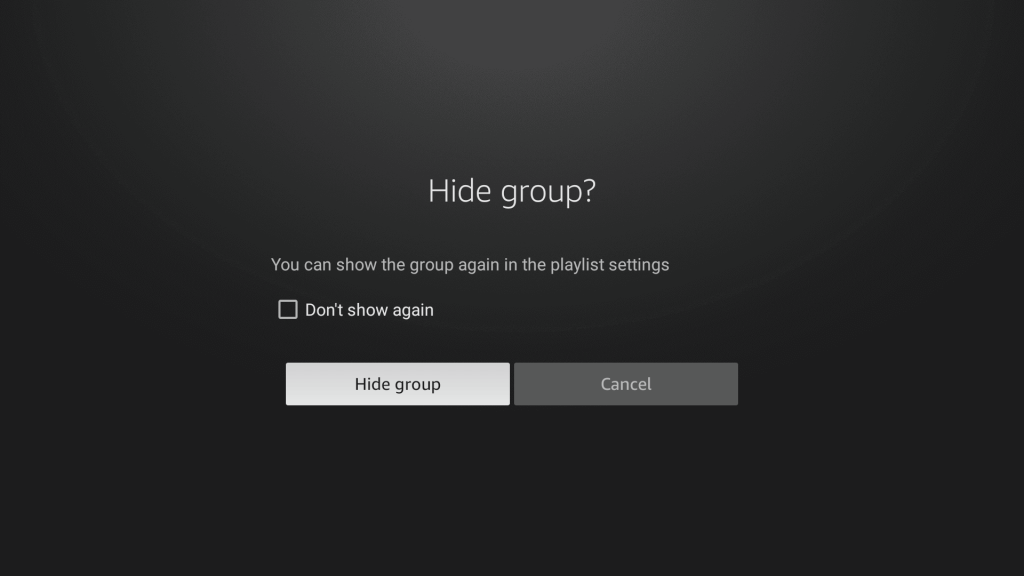Cancel the hide group dialog
Viewport: 1024px width, 576px height.
625,384
